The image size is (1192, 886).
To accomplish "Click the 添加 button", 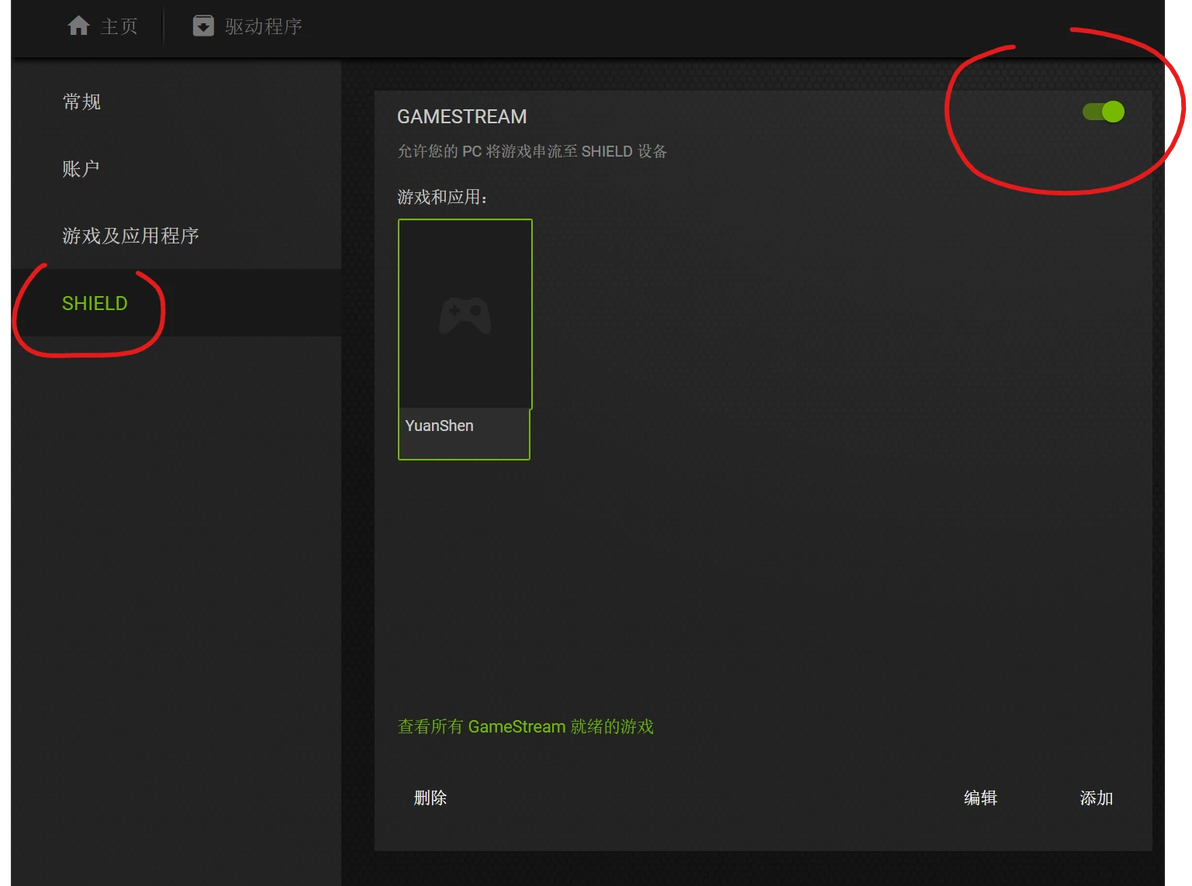I will (x=1096, y=798).
